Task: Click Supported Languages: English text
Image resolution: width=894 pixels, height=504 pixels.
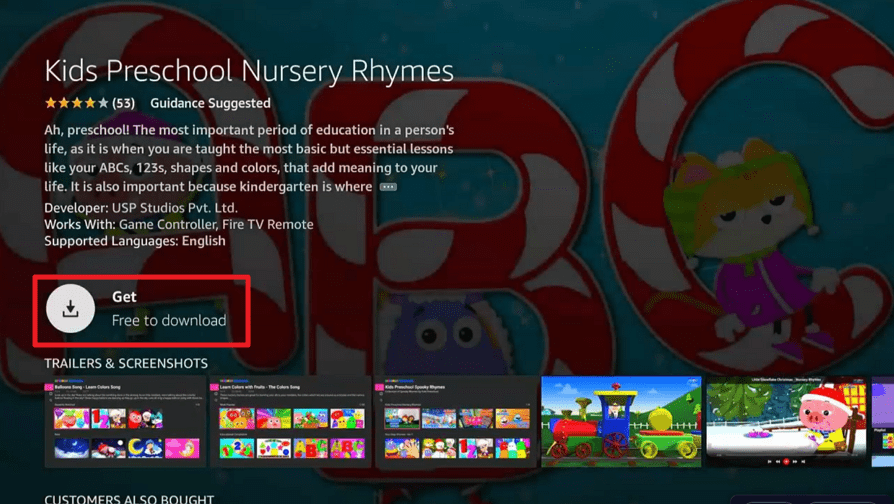Action: click(x=135, y=241)
